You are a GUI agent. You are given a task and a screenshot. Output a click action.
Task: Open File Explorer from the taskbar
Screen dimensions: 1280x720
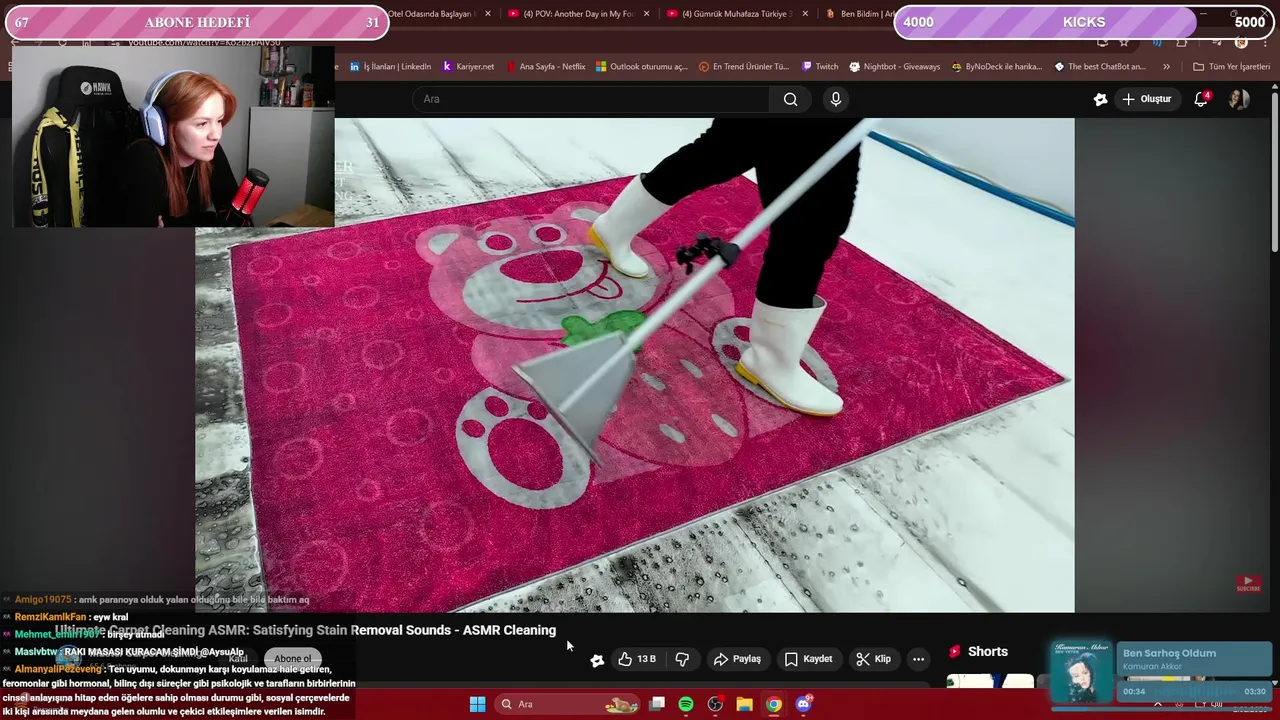coord(744,704)
